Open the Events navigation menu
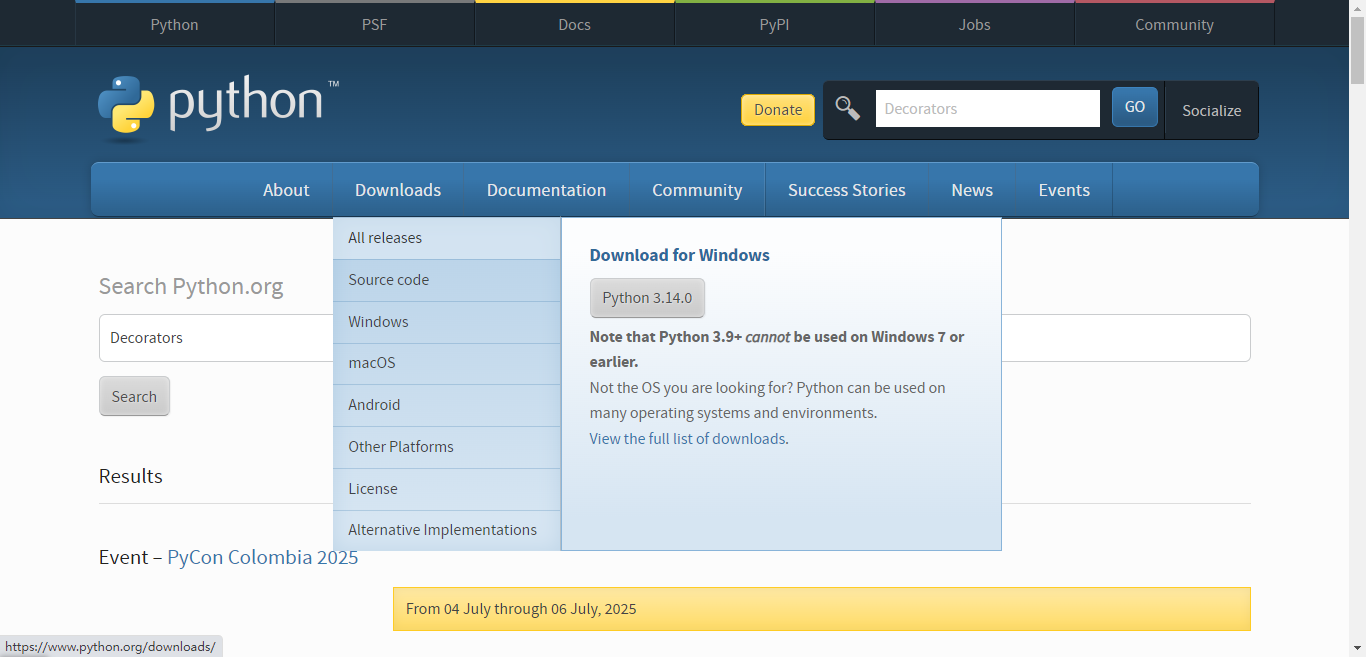1366x657 pixels. point(1064,190)
